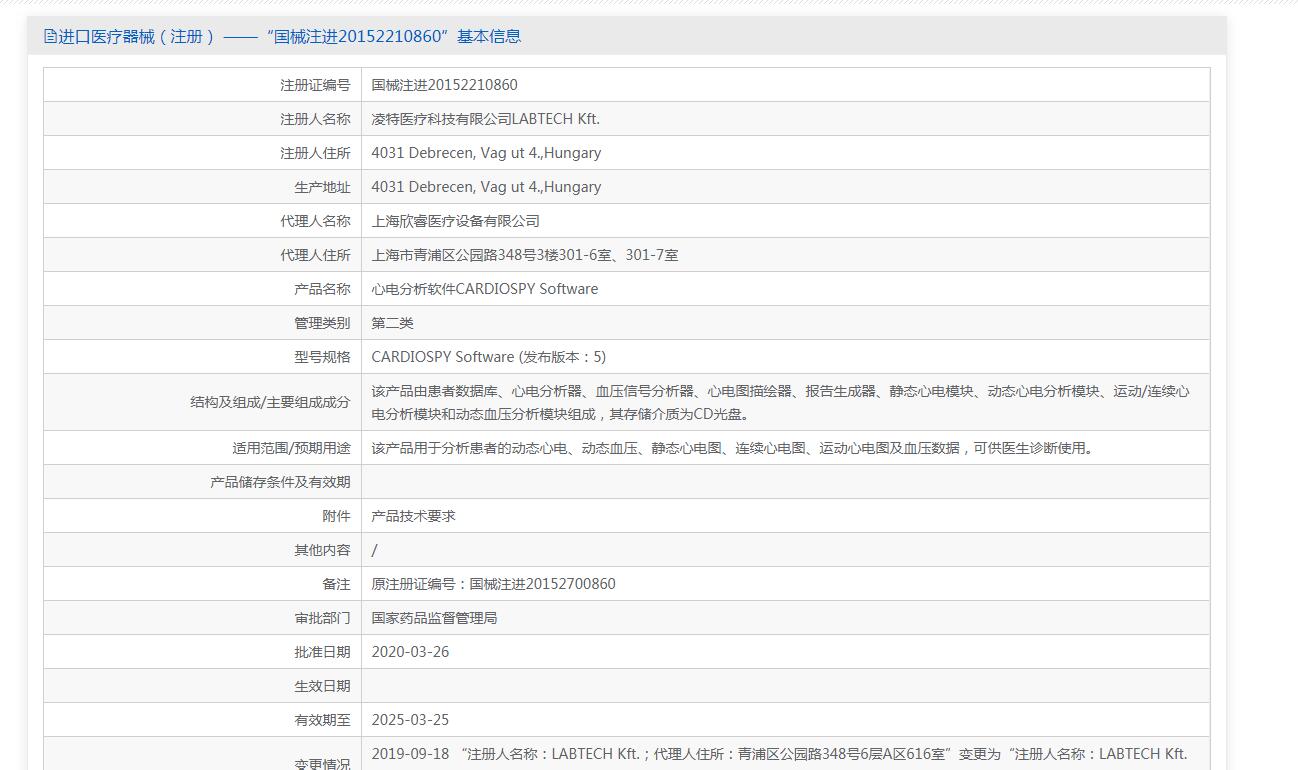Click the value 上海欣睿医疗设备有限公司
This screenshot has width=1298, height=770.
click(x=456, y=221)
